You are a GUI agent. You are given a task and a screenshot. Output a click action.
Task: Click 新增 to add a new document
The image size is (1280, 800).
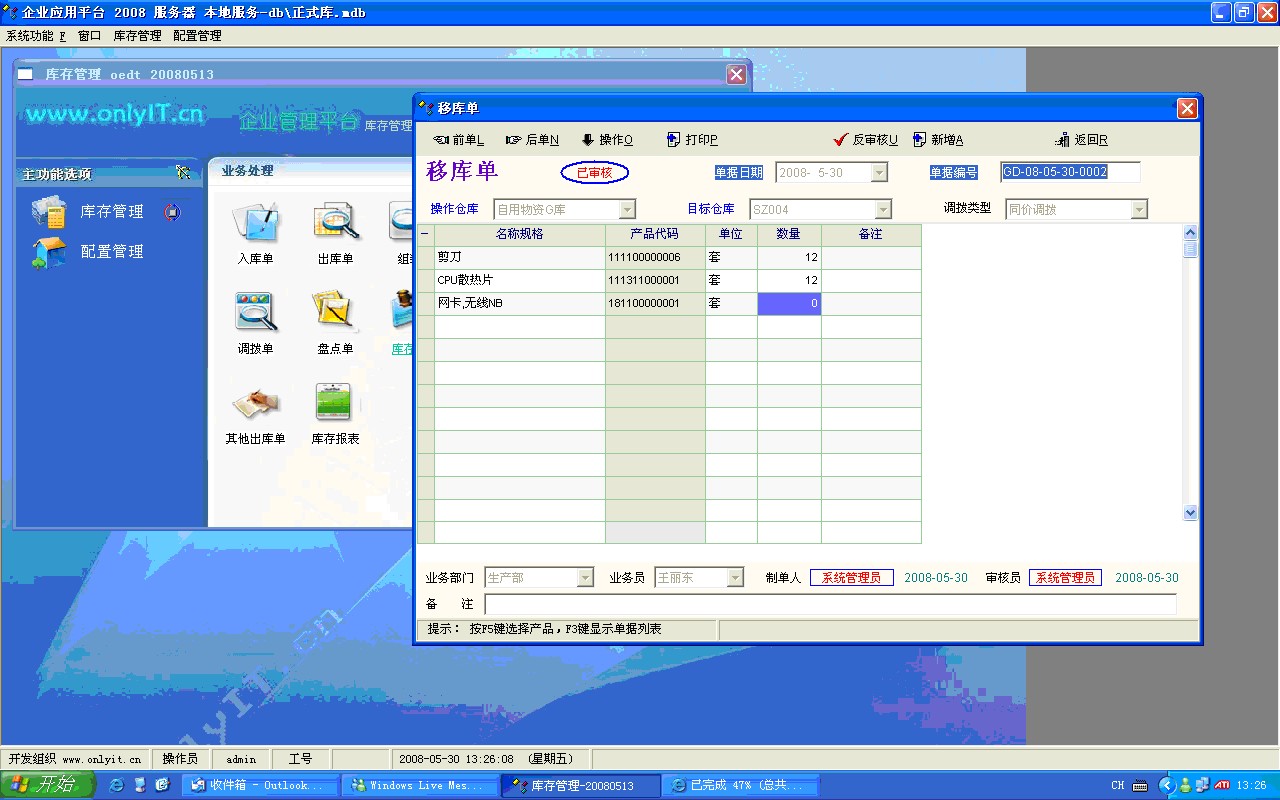[938, 140]
